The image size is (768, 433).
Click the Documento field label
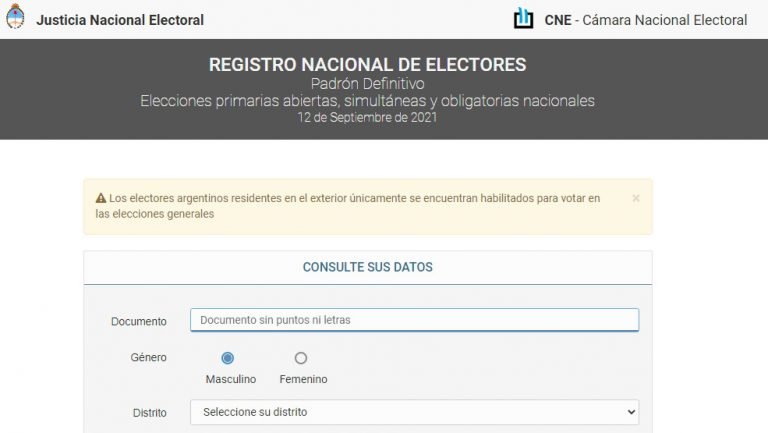[x=138, y=321]
